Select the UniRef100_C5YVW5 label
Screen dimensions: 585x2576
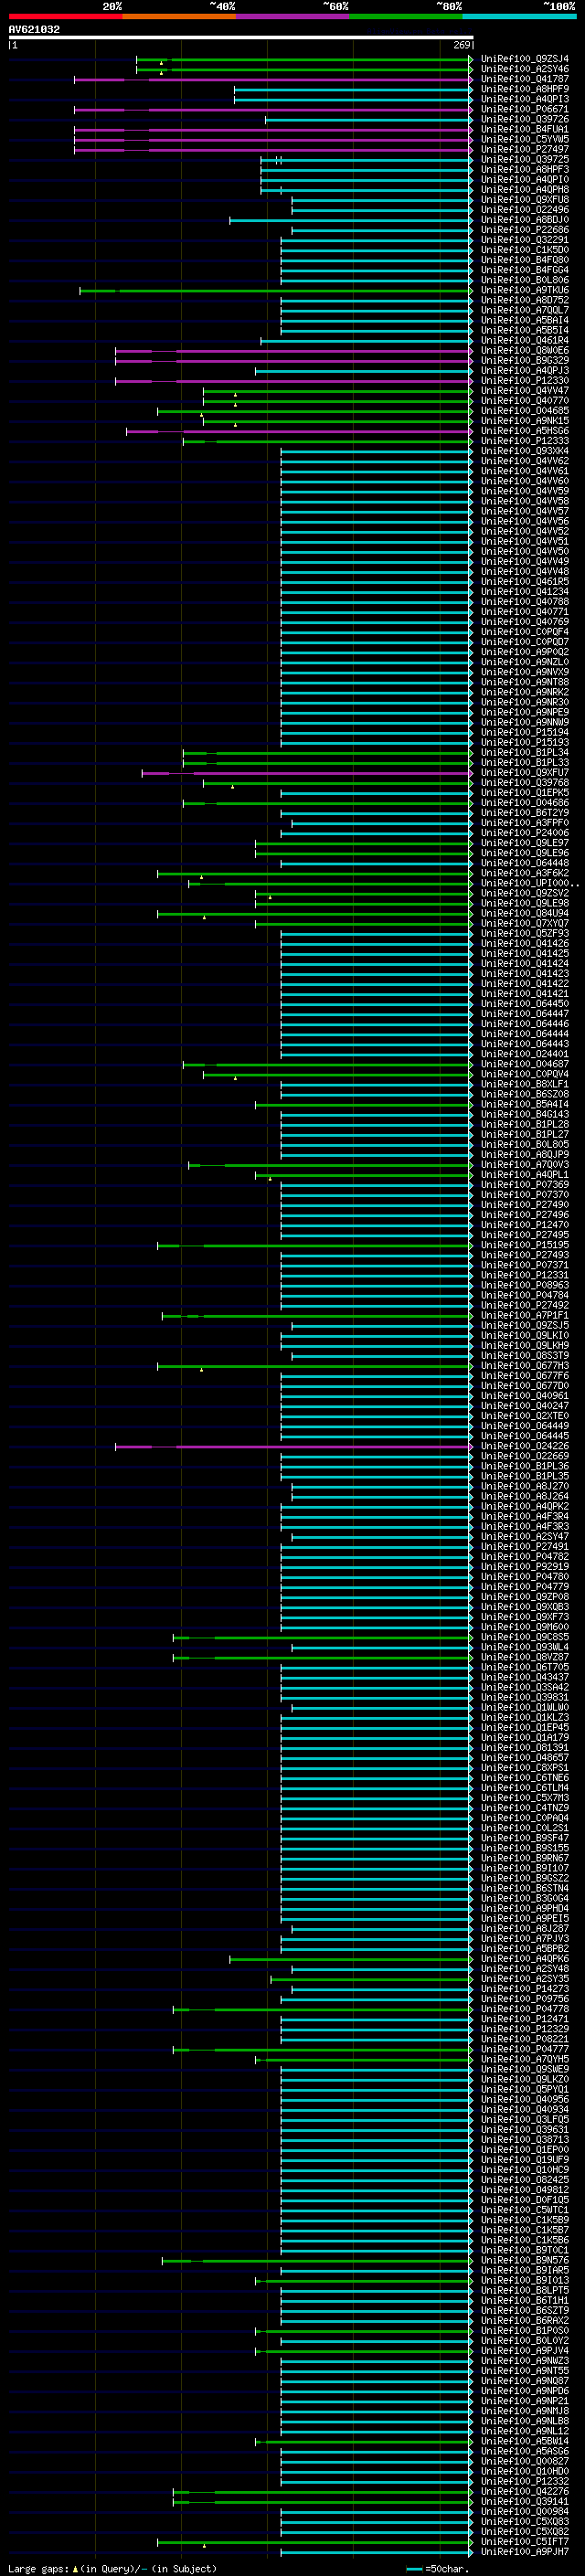pyautogui.click(x=524, y=139)
